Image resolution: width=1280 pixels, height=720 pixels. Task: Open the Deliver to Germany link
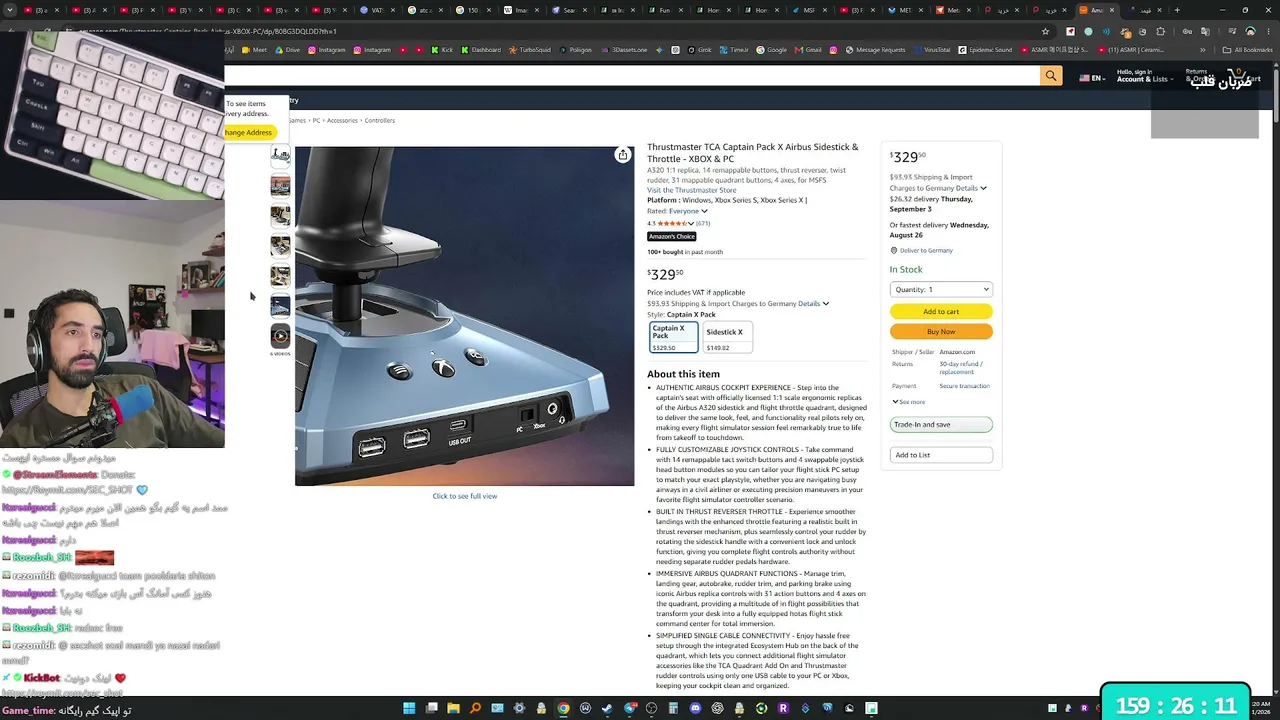[926, 251]
